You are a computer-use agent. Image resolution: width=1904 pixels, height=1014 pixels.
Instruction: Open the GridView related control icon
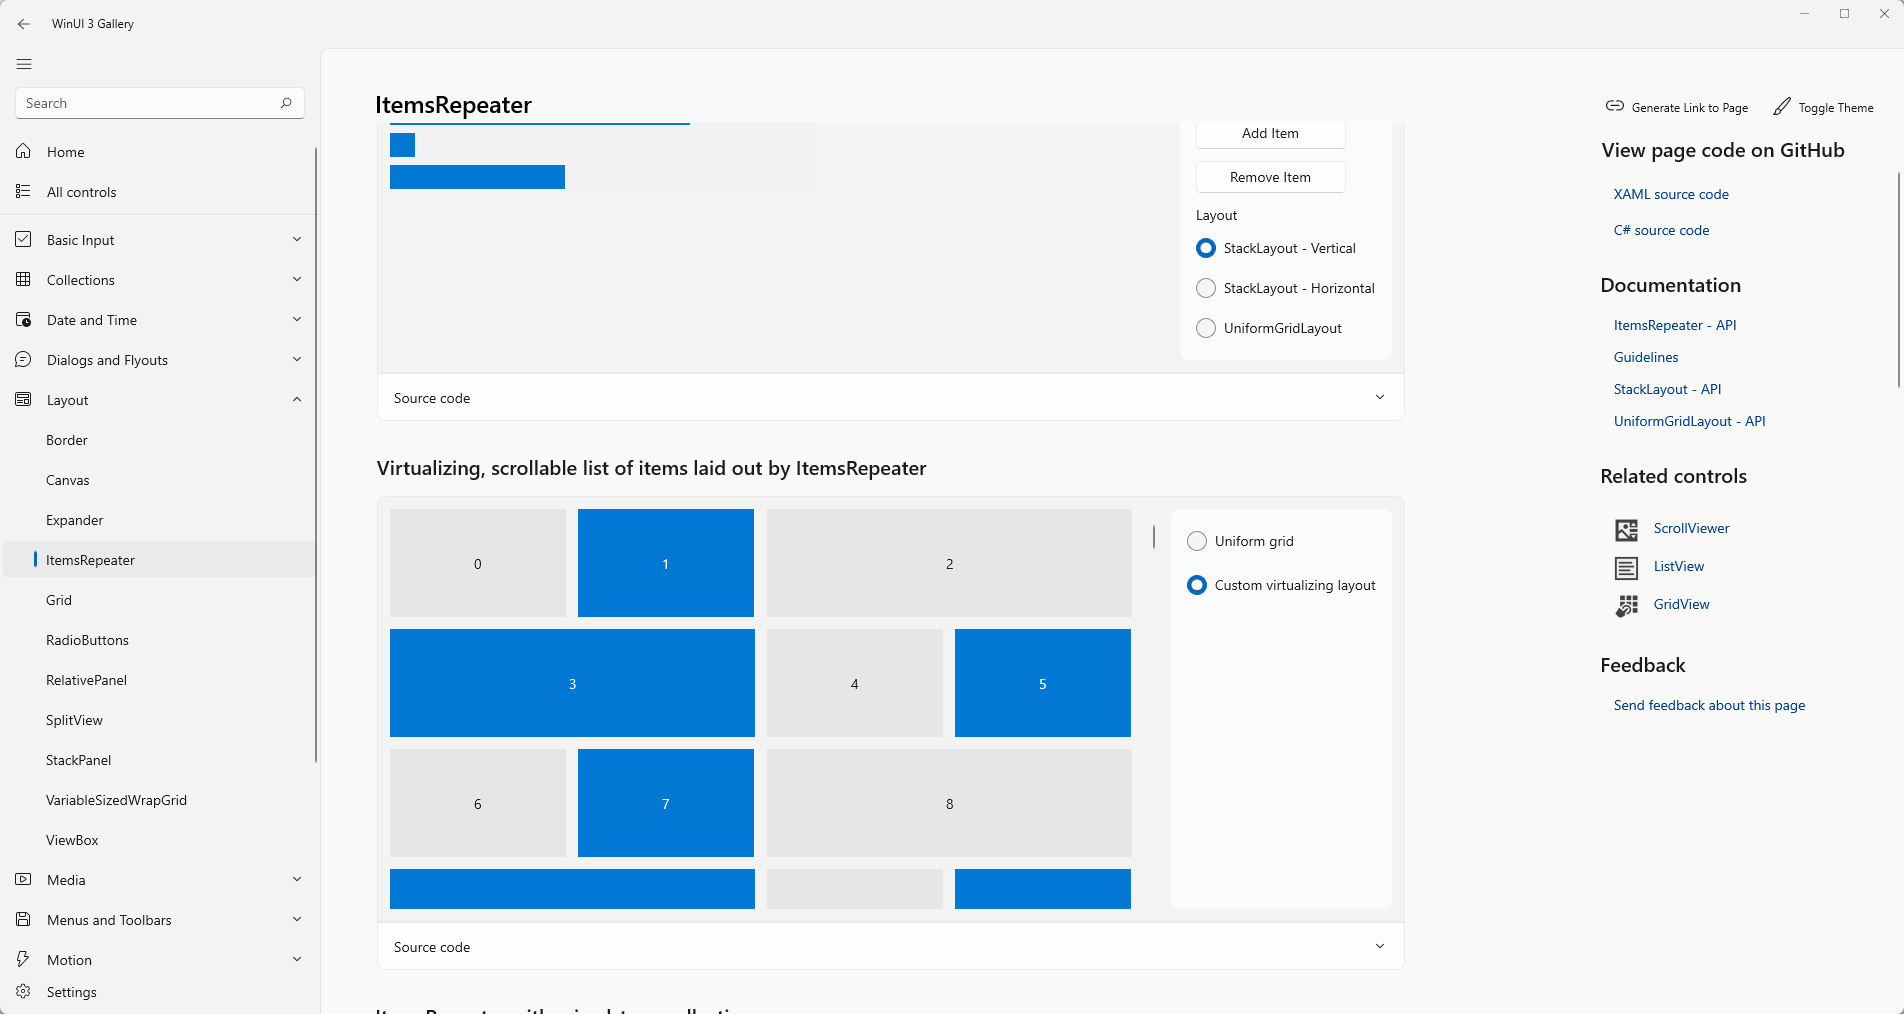(x=1627, y=605)
